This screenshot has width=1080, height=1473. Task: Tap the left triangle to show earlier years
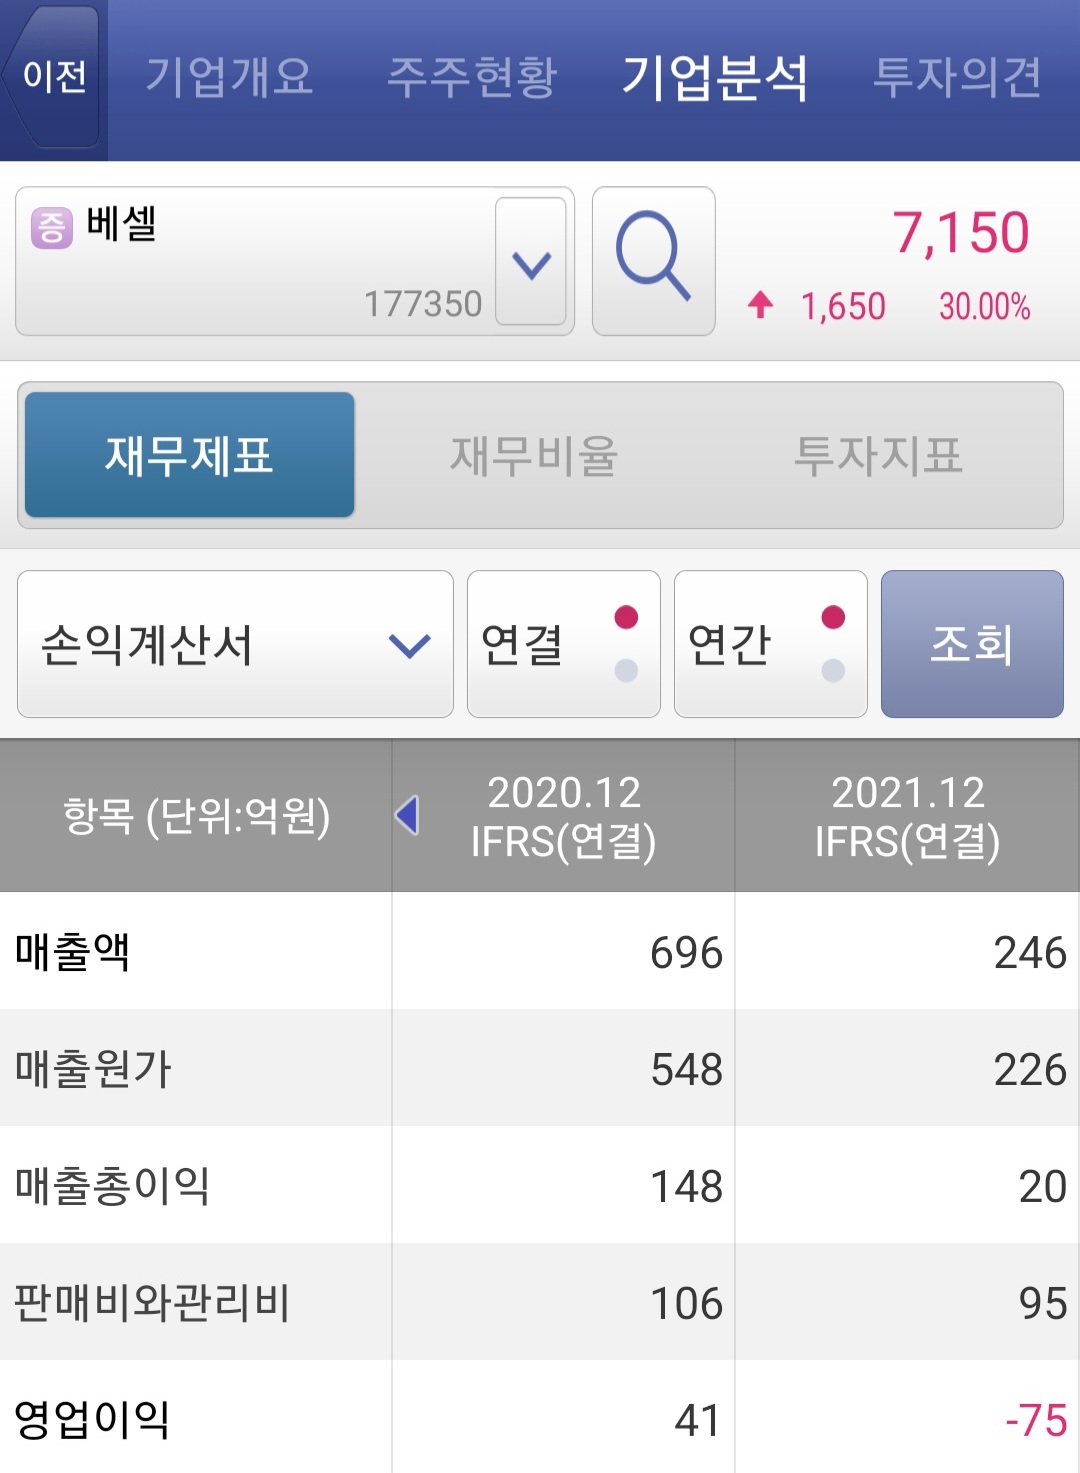pos(407,815)
